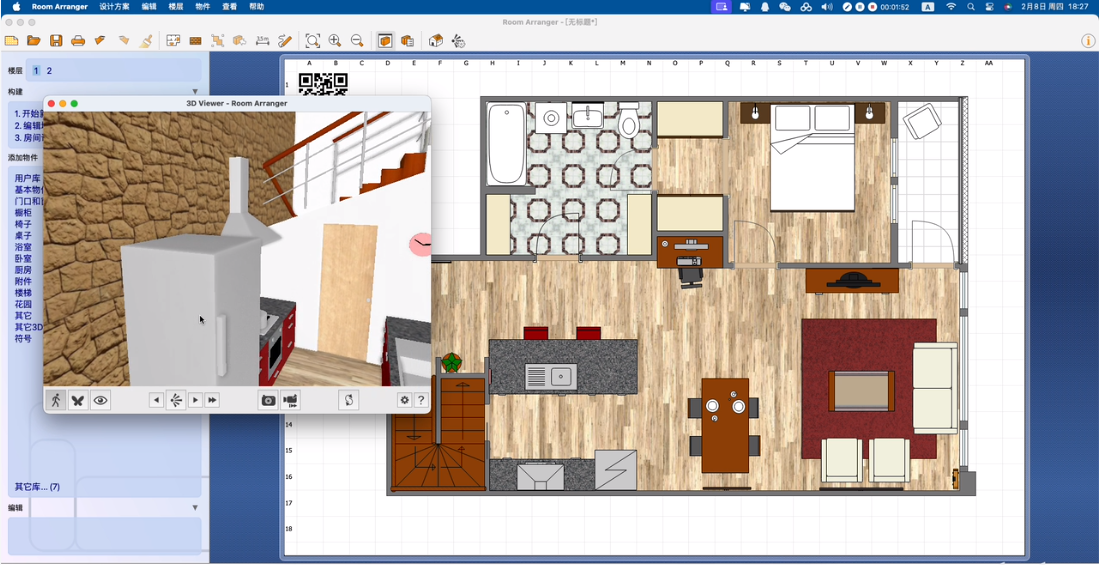The height and width of the screenshot is (565, 1099).
Task: Open 3D Viewer settings gear
Action: [x=404, y=400]
